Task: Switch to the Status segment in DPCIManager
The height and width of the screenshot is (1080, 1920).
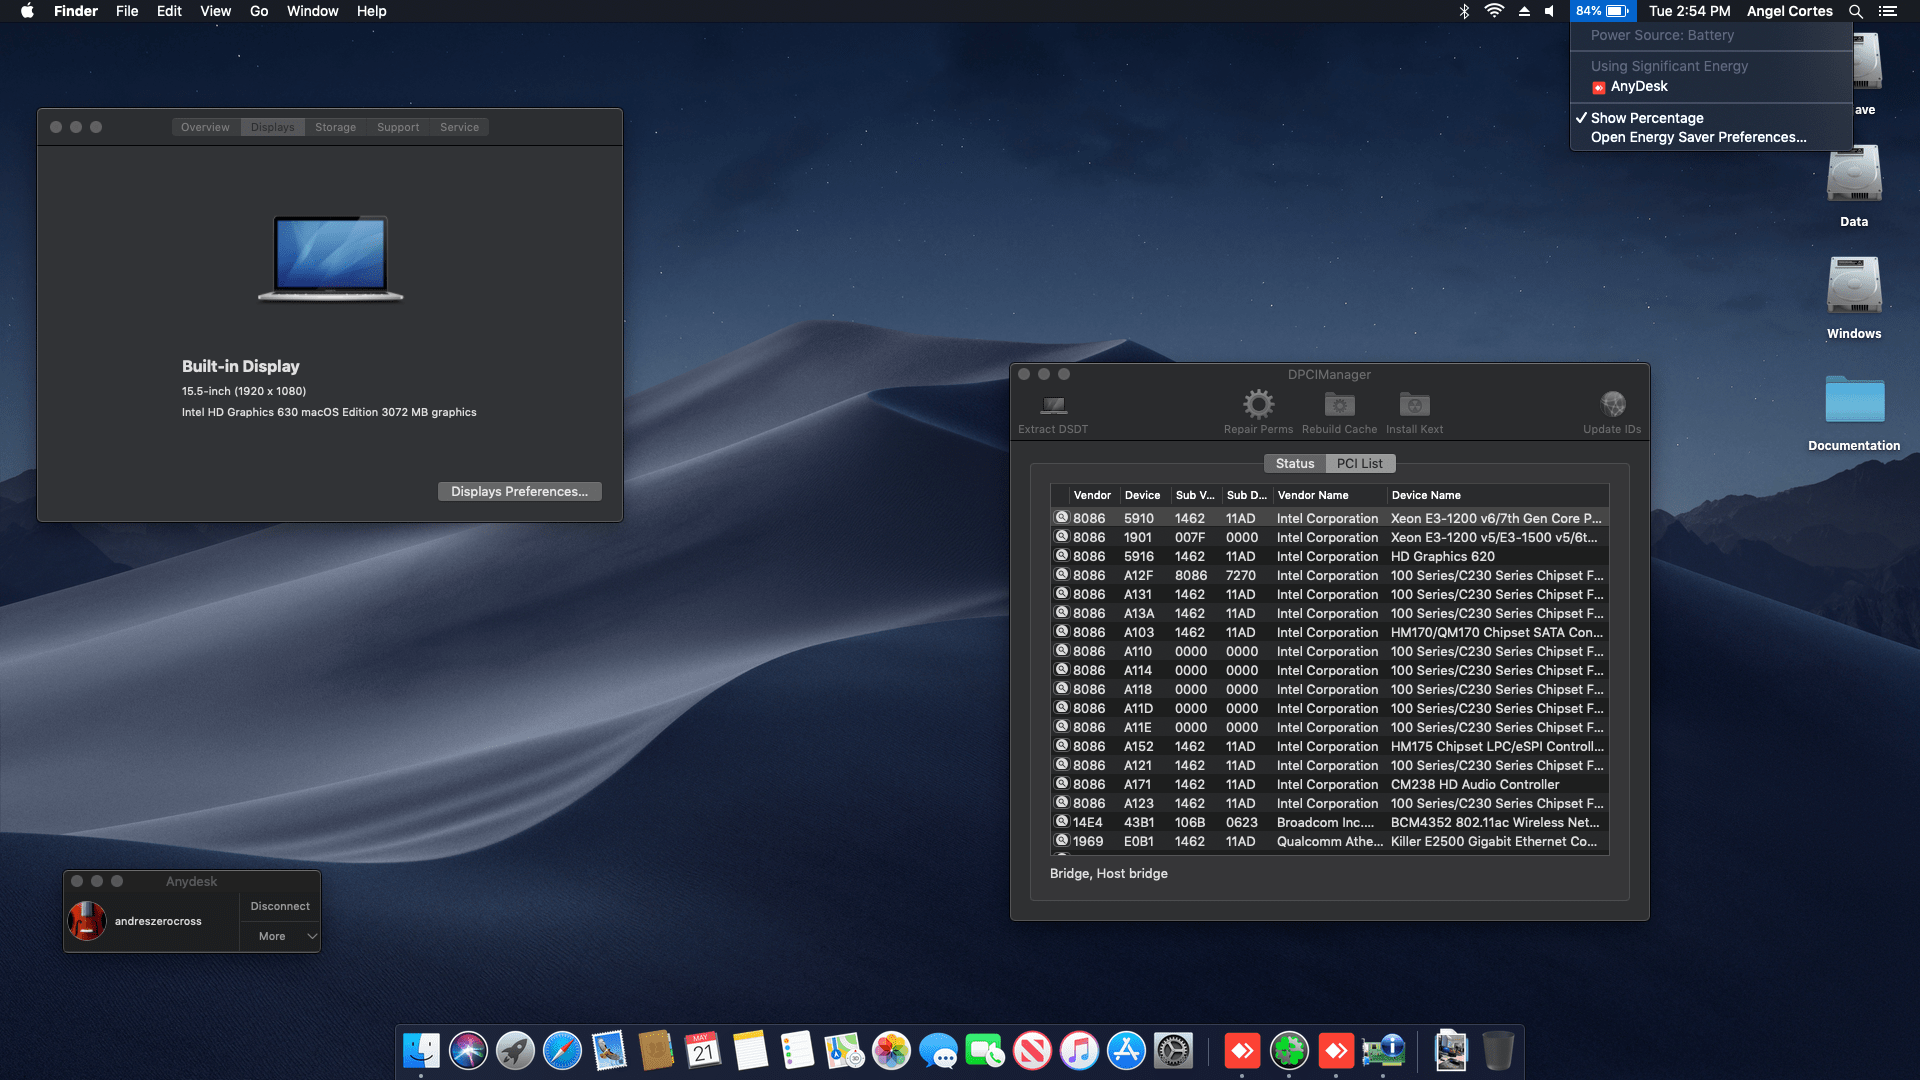Action: (x=1294, y=464)
